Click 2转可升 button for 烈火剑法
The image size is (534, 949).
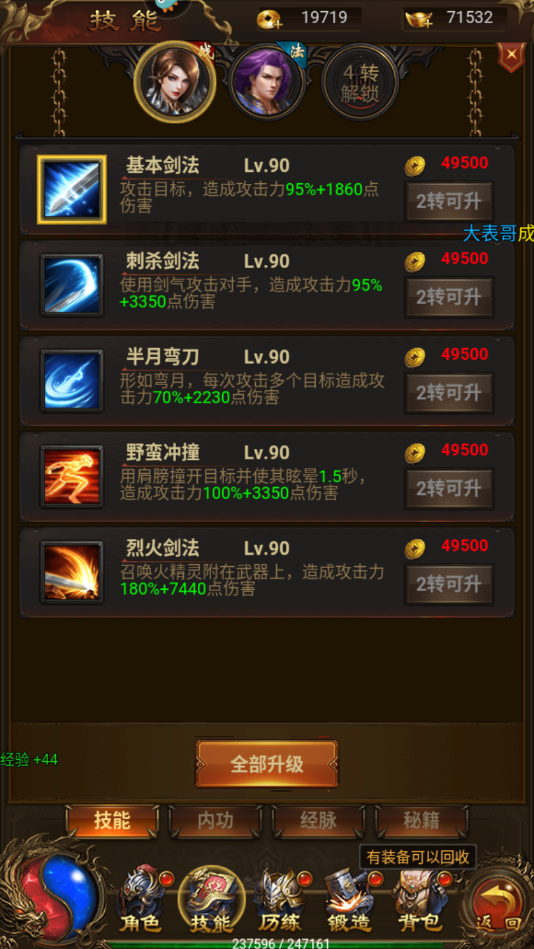(449, 585)
